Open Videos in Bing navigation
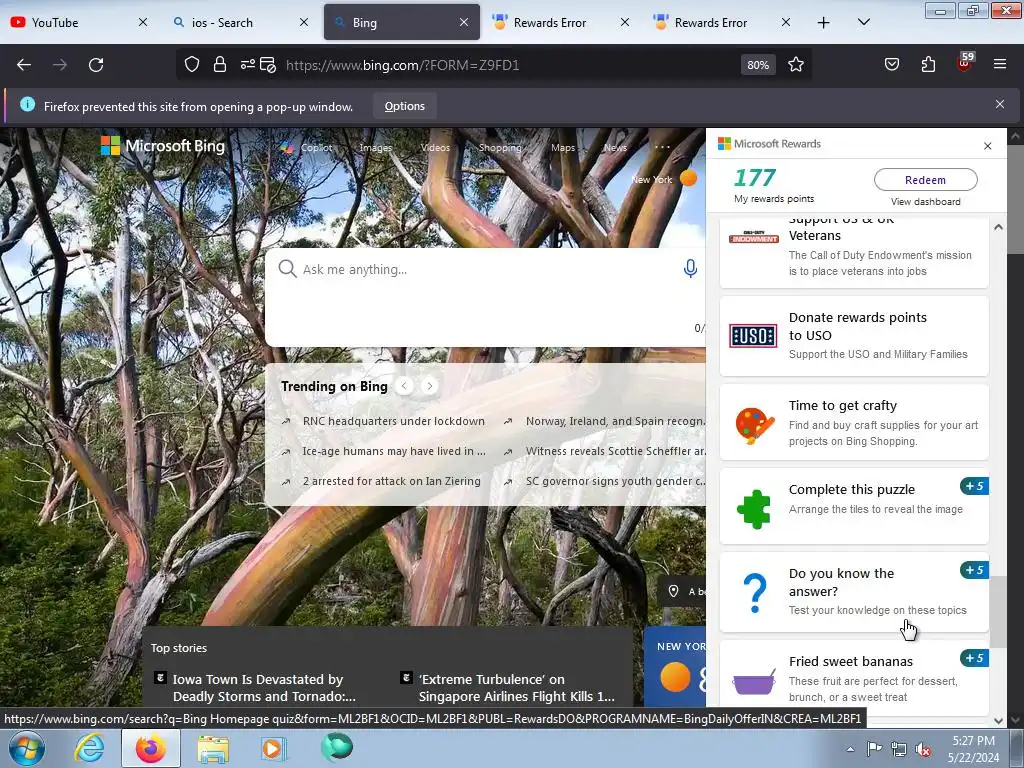 click(435, 148)
